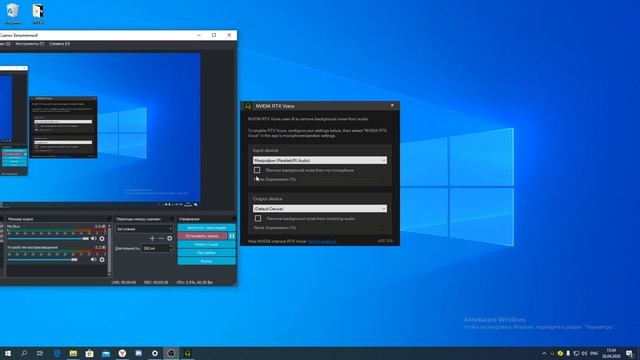Viewport: 640px width, 360px height.
Task: Switch to OBS Studio taskbar icon
Action: 171,353
